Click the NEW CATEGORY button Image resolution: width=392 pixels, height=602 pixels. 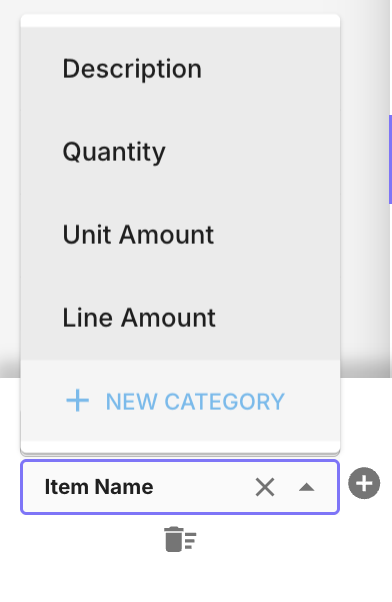175,401
